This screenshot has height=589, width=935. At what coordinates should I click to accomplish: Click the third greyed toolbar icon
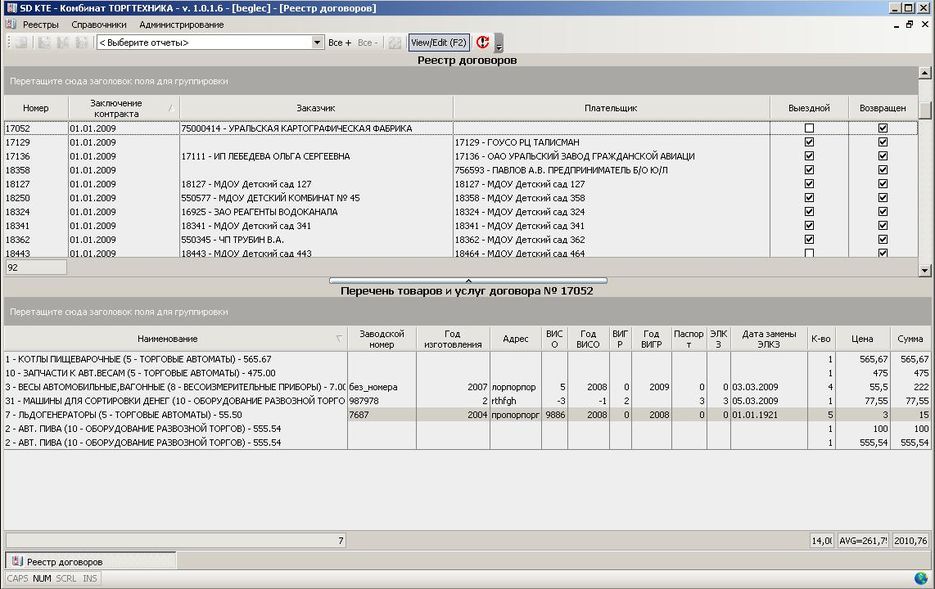point(63,42)
